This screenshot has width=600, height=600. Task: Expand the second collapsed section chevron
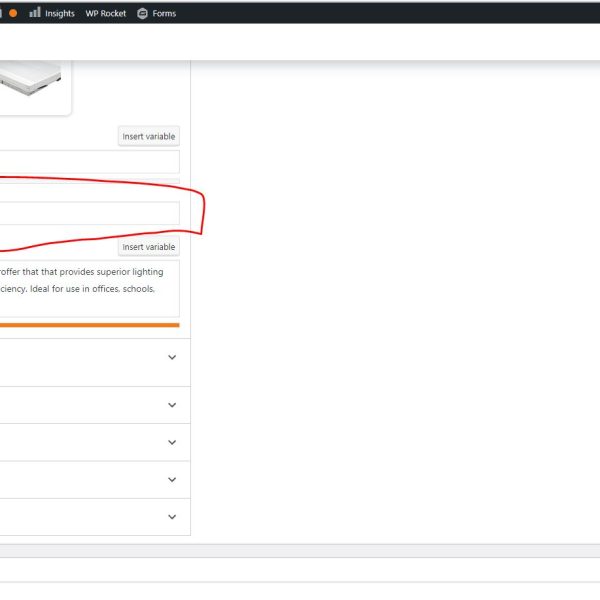(x=172, y=405)
